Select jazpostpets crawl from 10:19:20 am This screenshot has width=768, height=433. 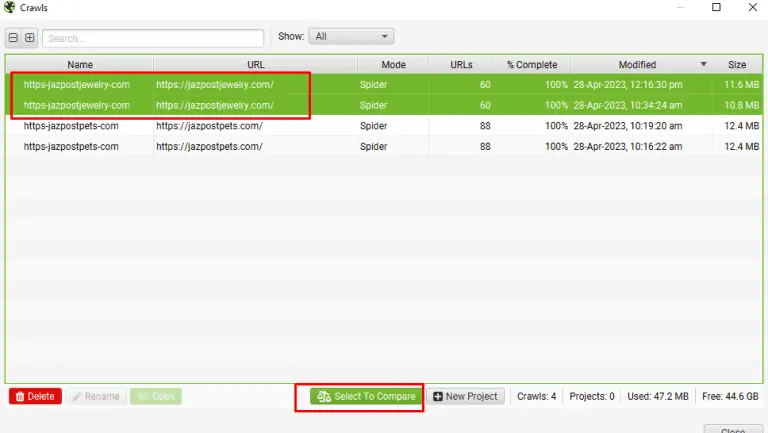click(384, 125)
